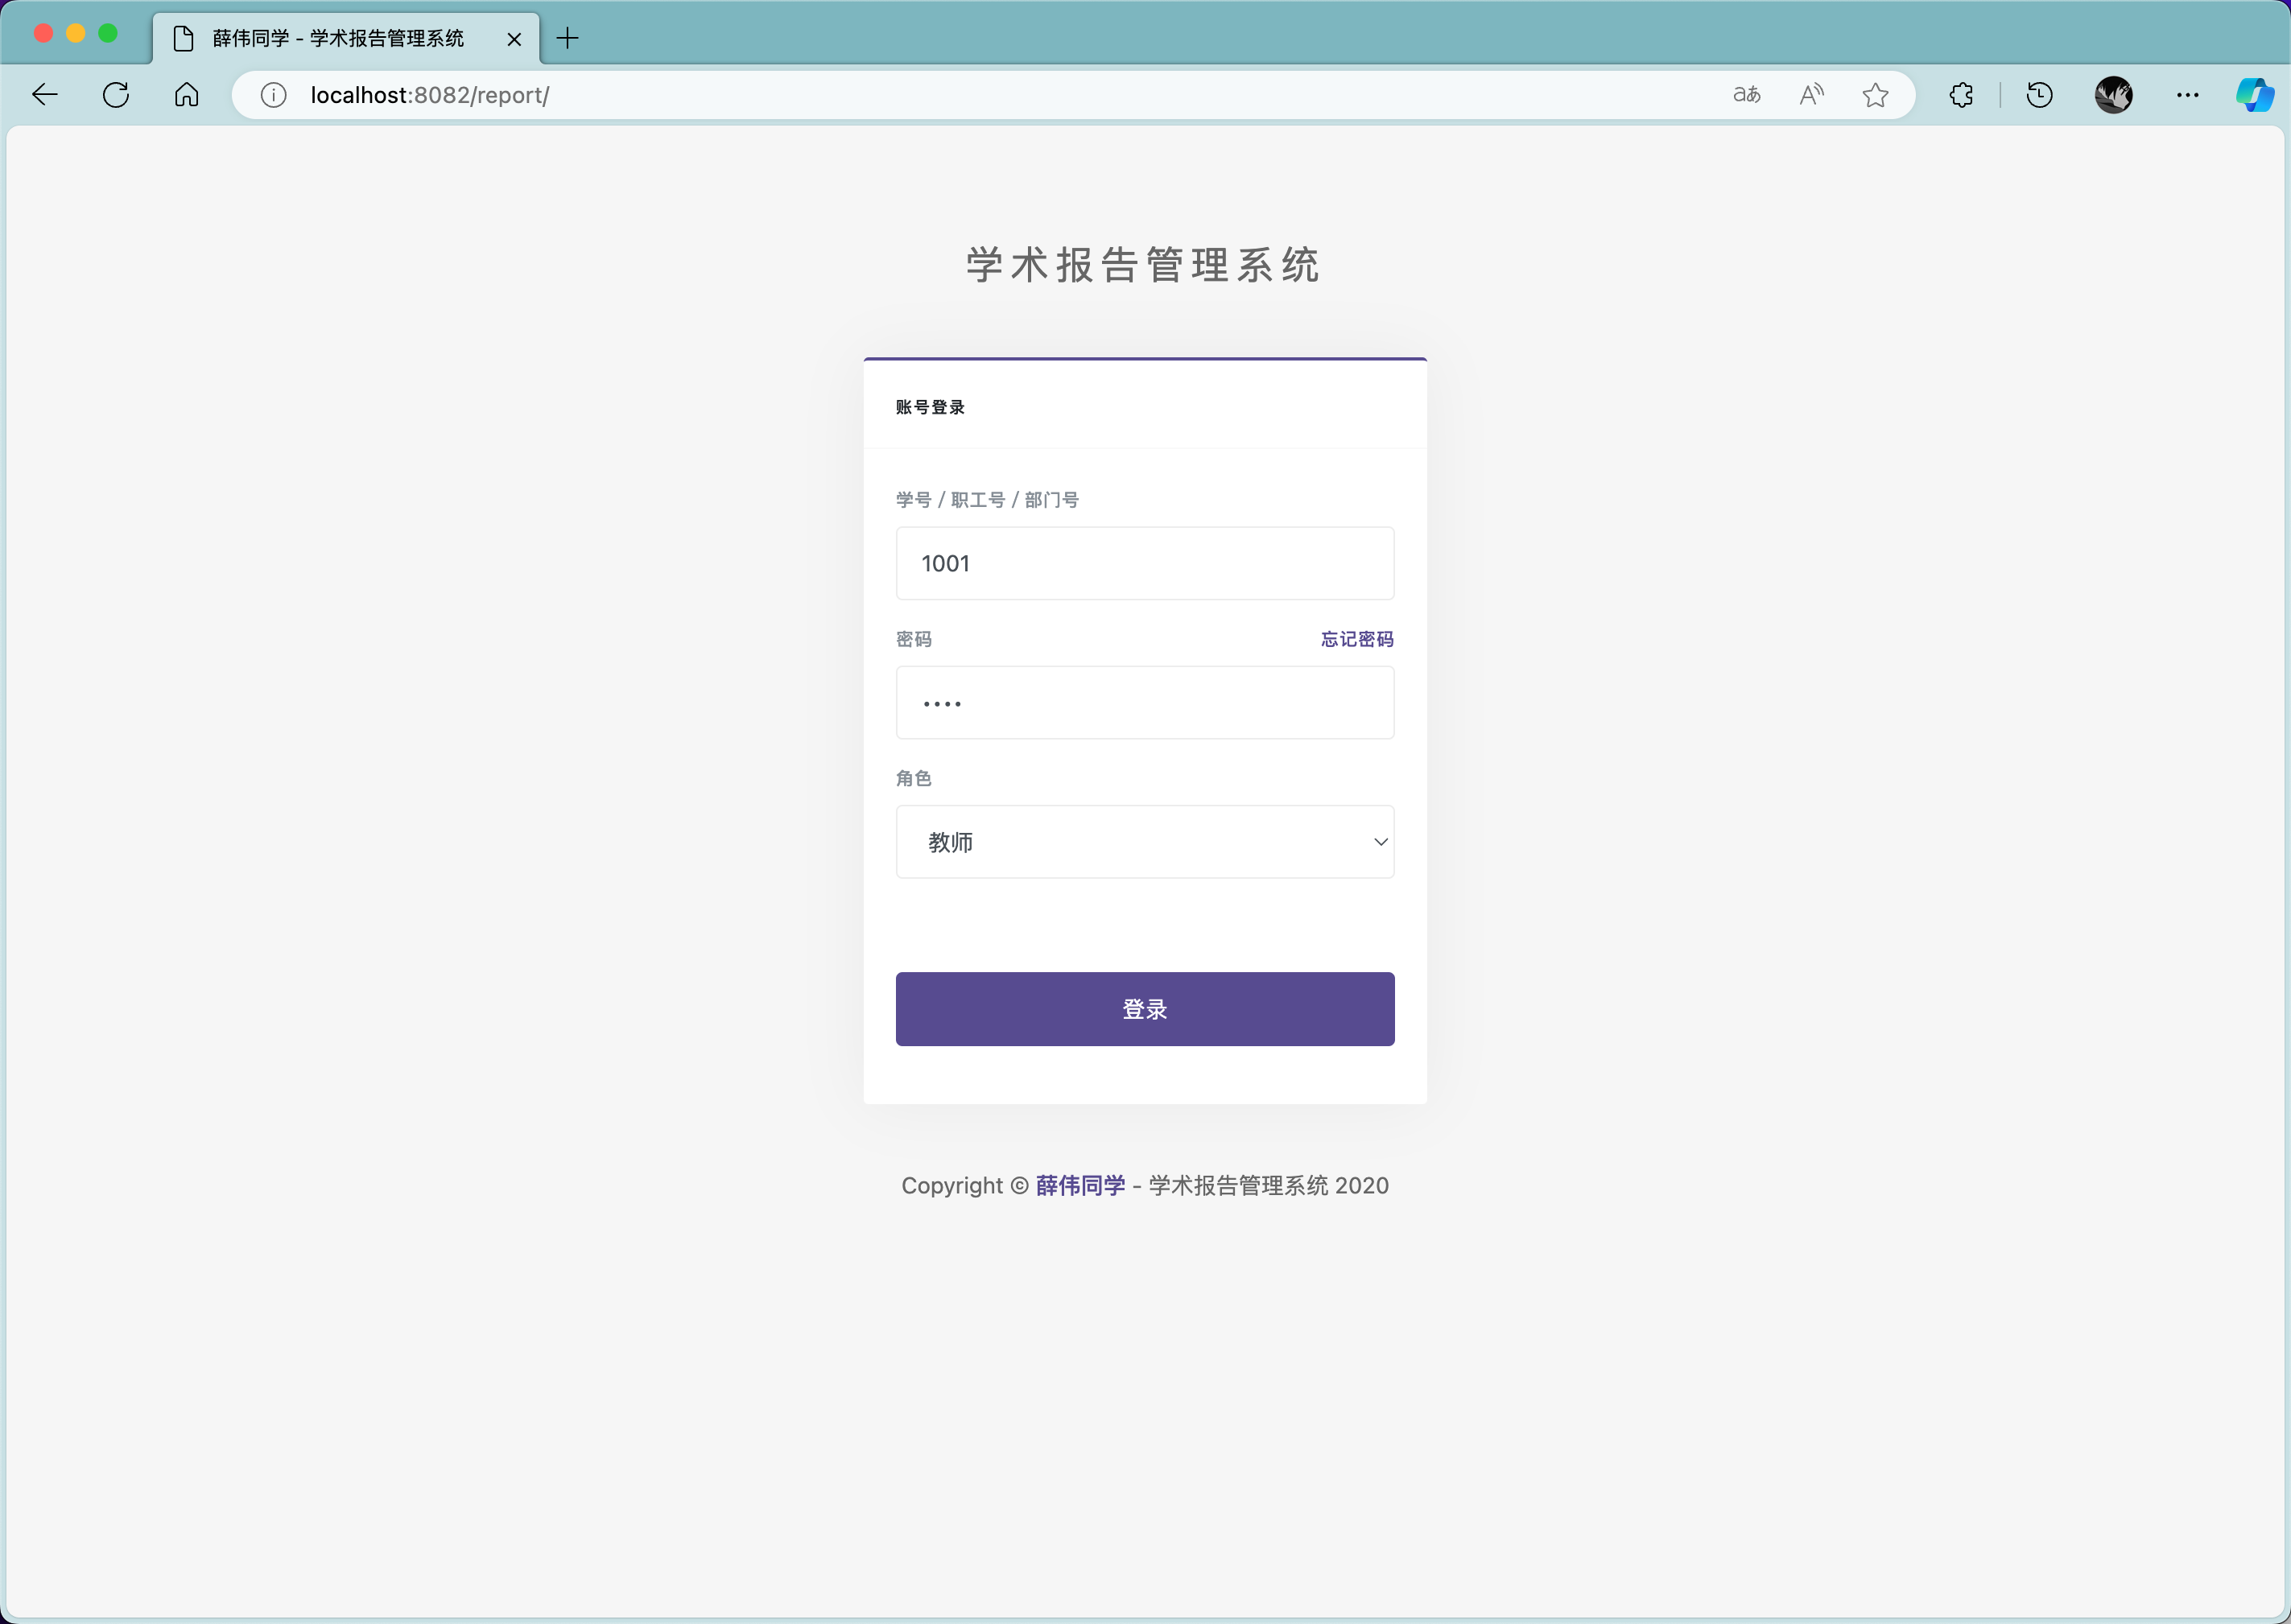Image resolution: width=2291 pixels, height=1624 pixels.
Task: Click the 薛伟同学 footer link
Action: pyautogui.click(x=1080, y=1185)
